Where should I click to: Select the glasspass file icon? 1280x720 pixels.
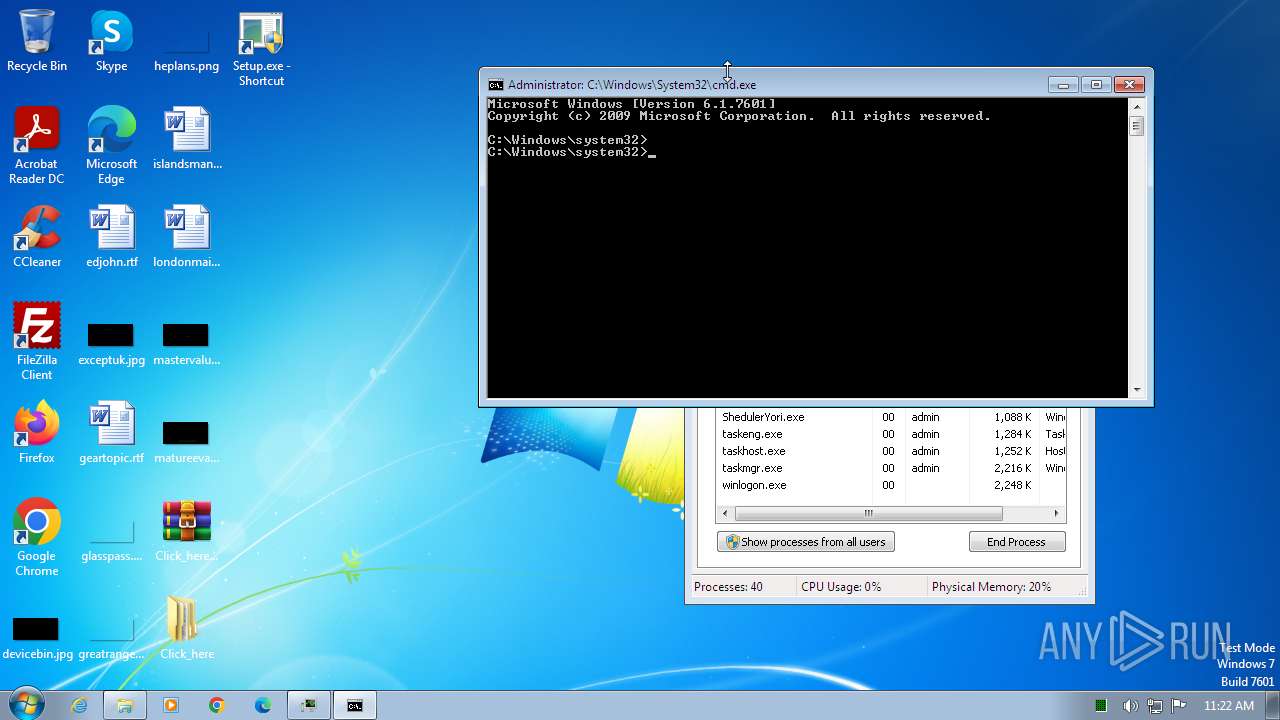(111, 541)
